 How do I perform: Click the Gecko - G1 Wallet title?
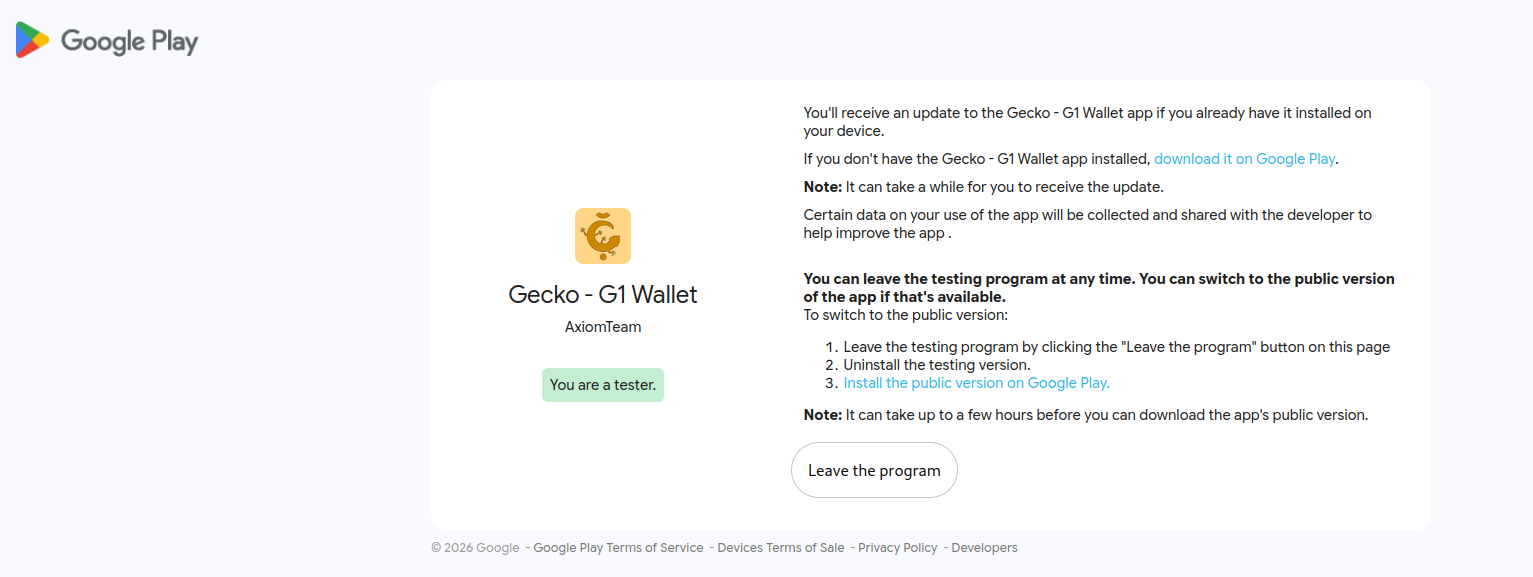tap(603, 295)
